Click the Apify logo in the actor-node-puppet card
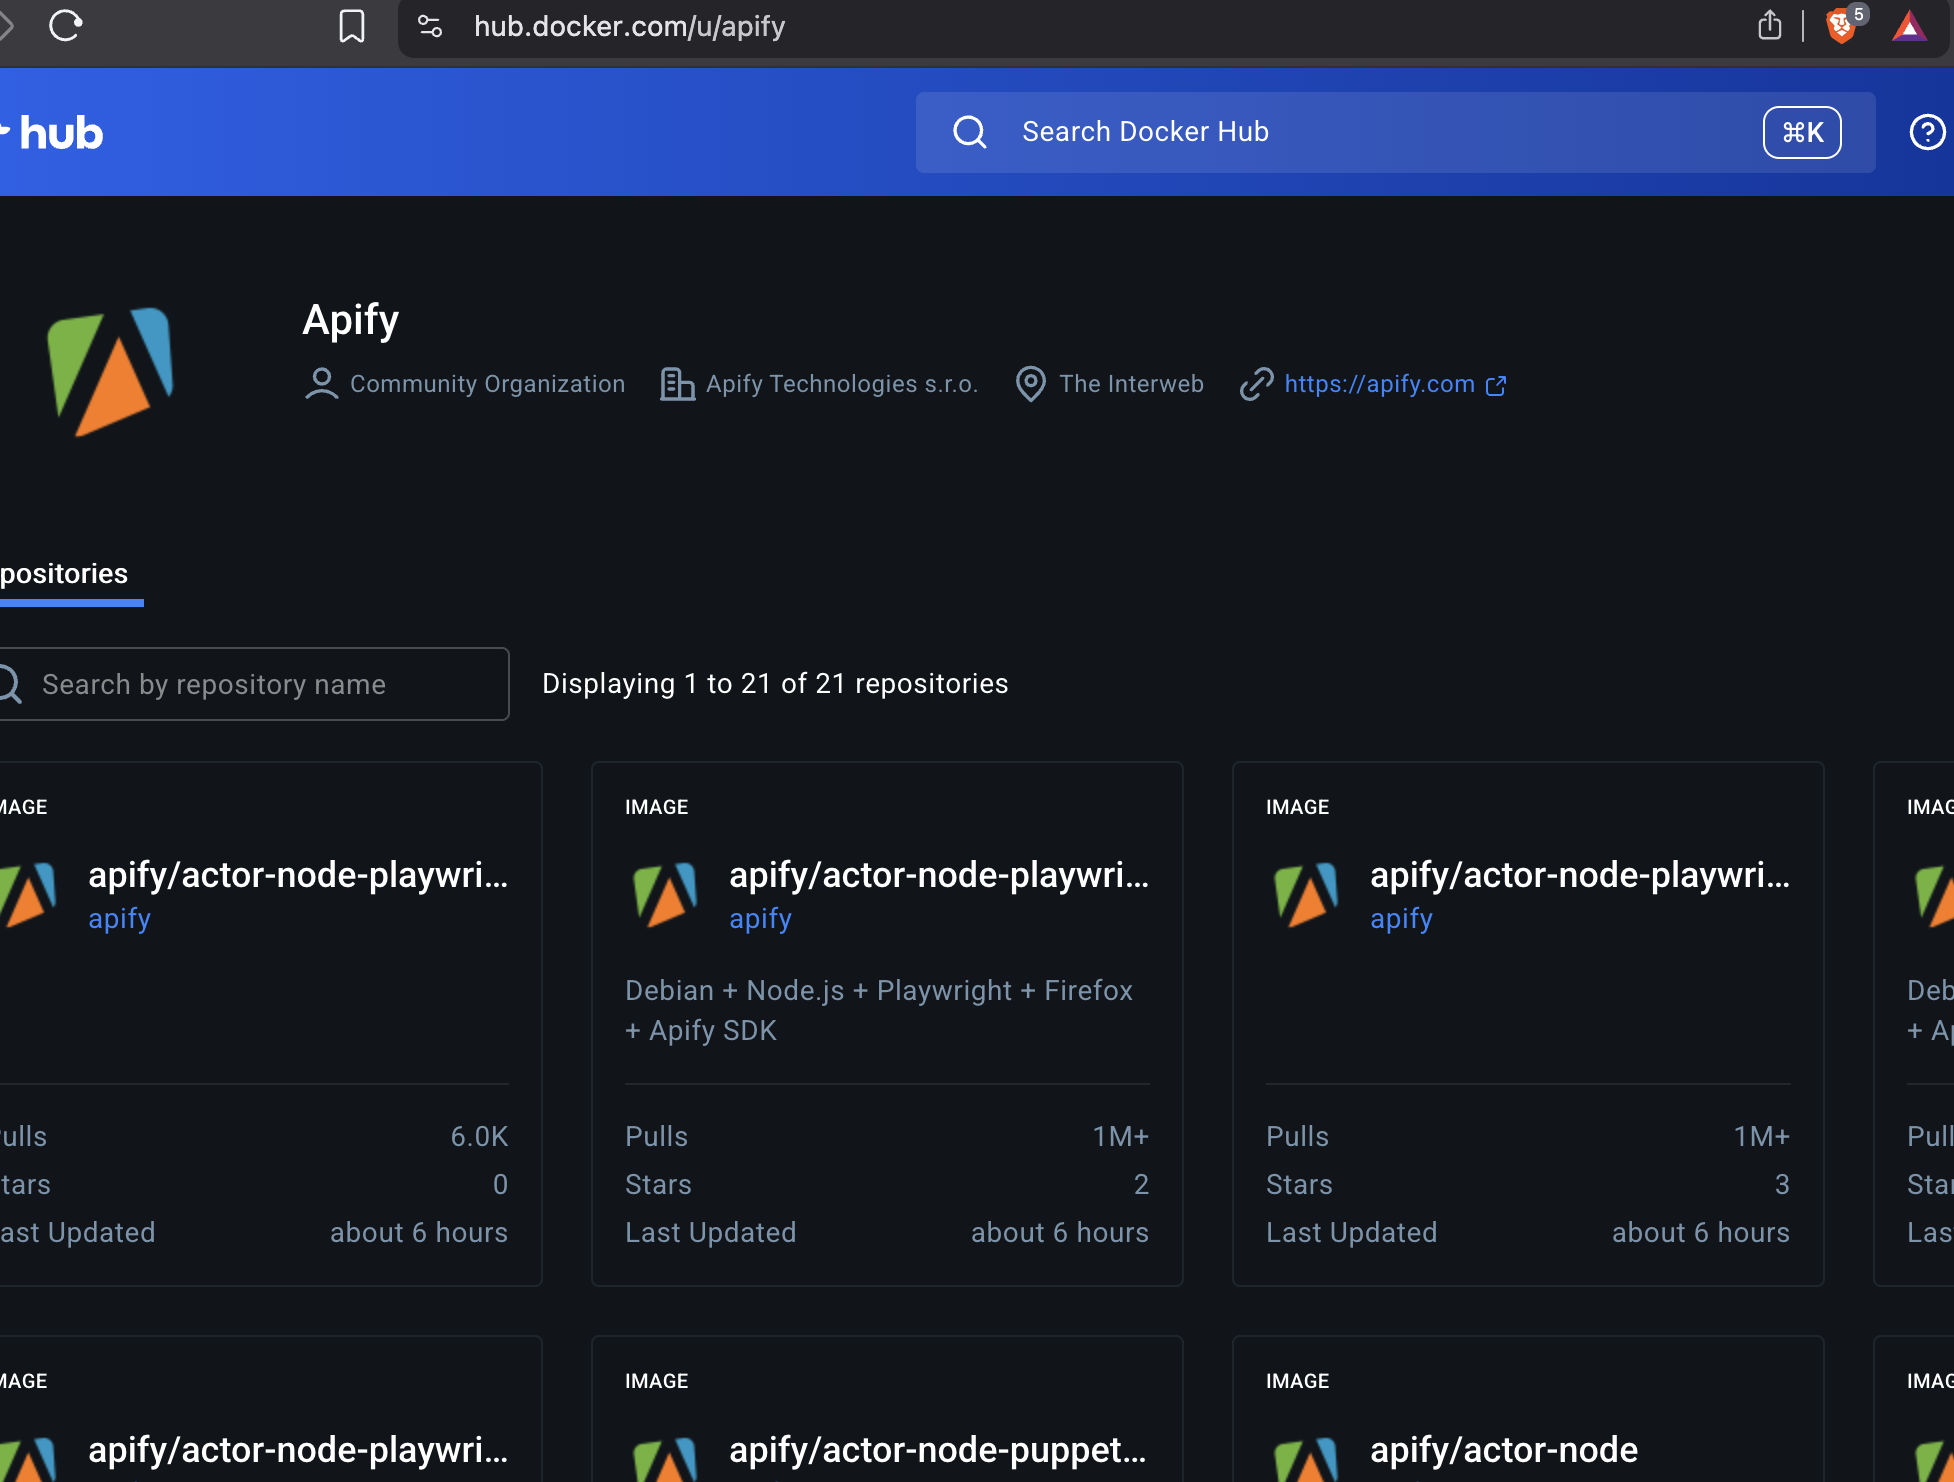This screenshot has height=1482, width=1954. pos(665,1460)
